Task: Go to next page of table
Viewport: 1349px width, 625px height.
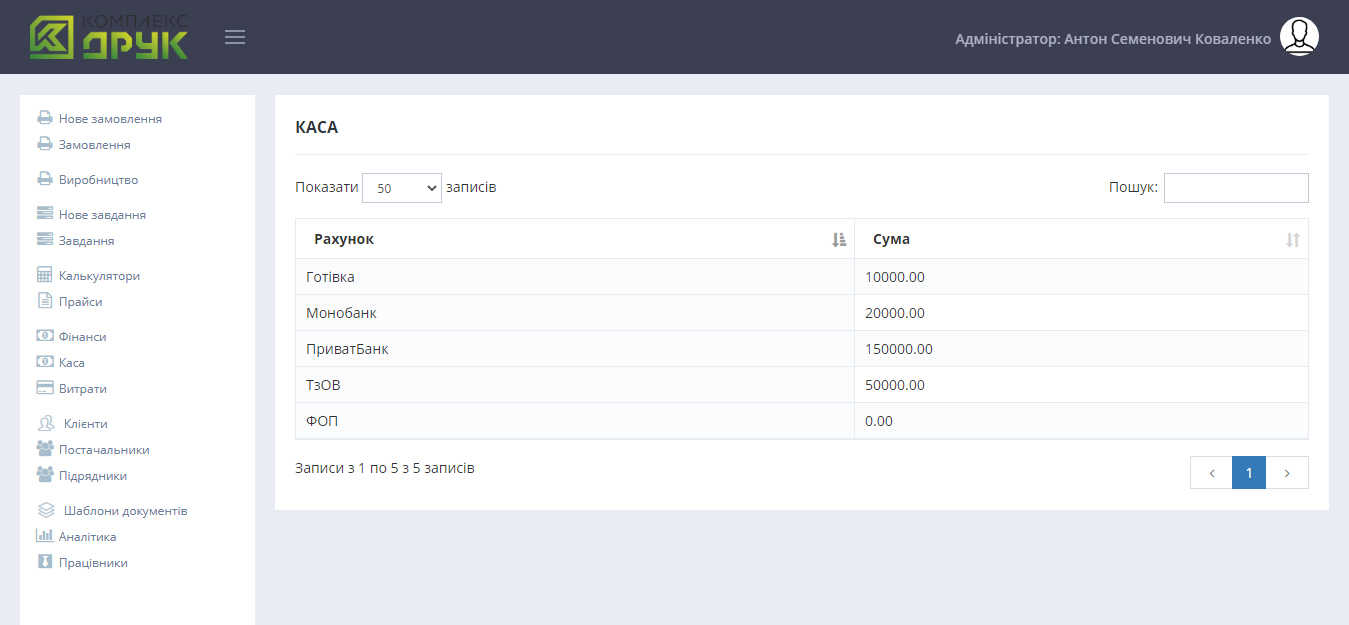Action: tap(1287, 473)
